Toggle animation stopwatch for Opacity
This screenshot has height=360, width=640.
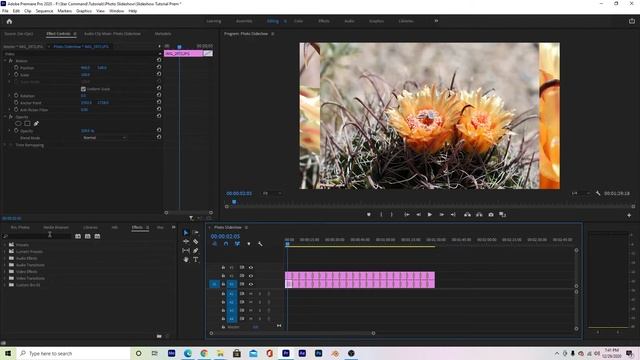[16, 131]
